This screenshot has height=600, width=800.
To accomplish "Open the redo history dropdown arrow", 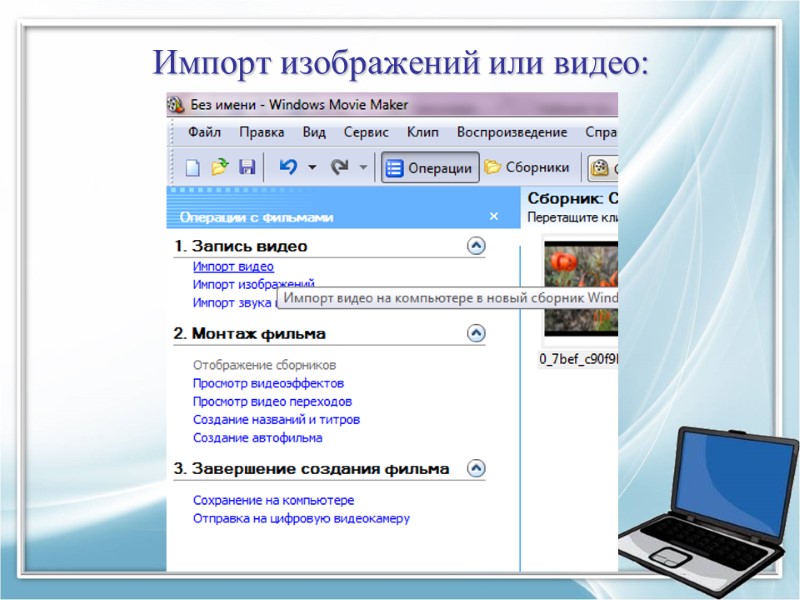I will coord(363,167).
